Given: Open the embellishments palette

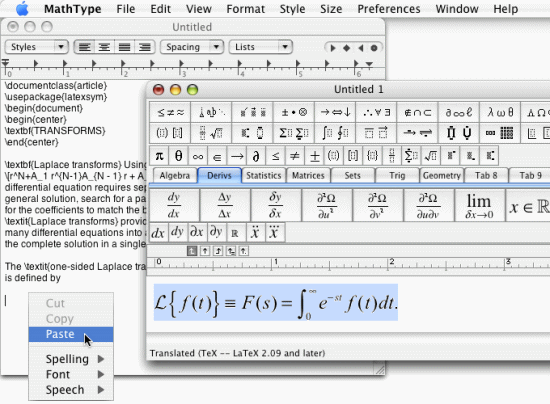Looking at the screenshot, I should 253,112.
